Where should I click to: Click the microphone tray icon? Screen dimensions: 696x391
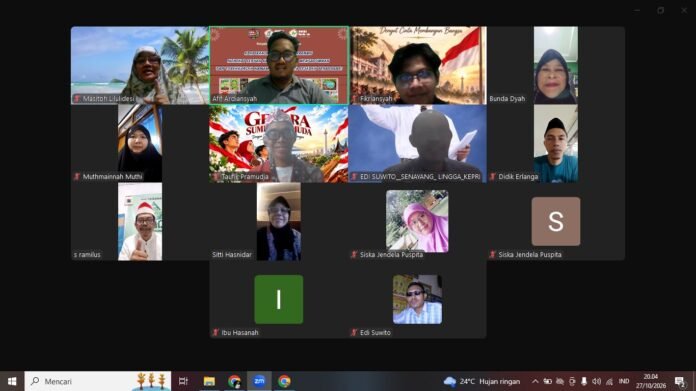click(x=584, y=381)
